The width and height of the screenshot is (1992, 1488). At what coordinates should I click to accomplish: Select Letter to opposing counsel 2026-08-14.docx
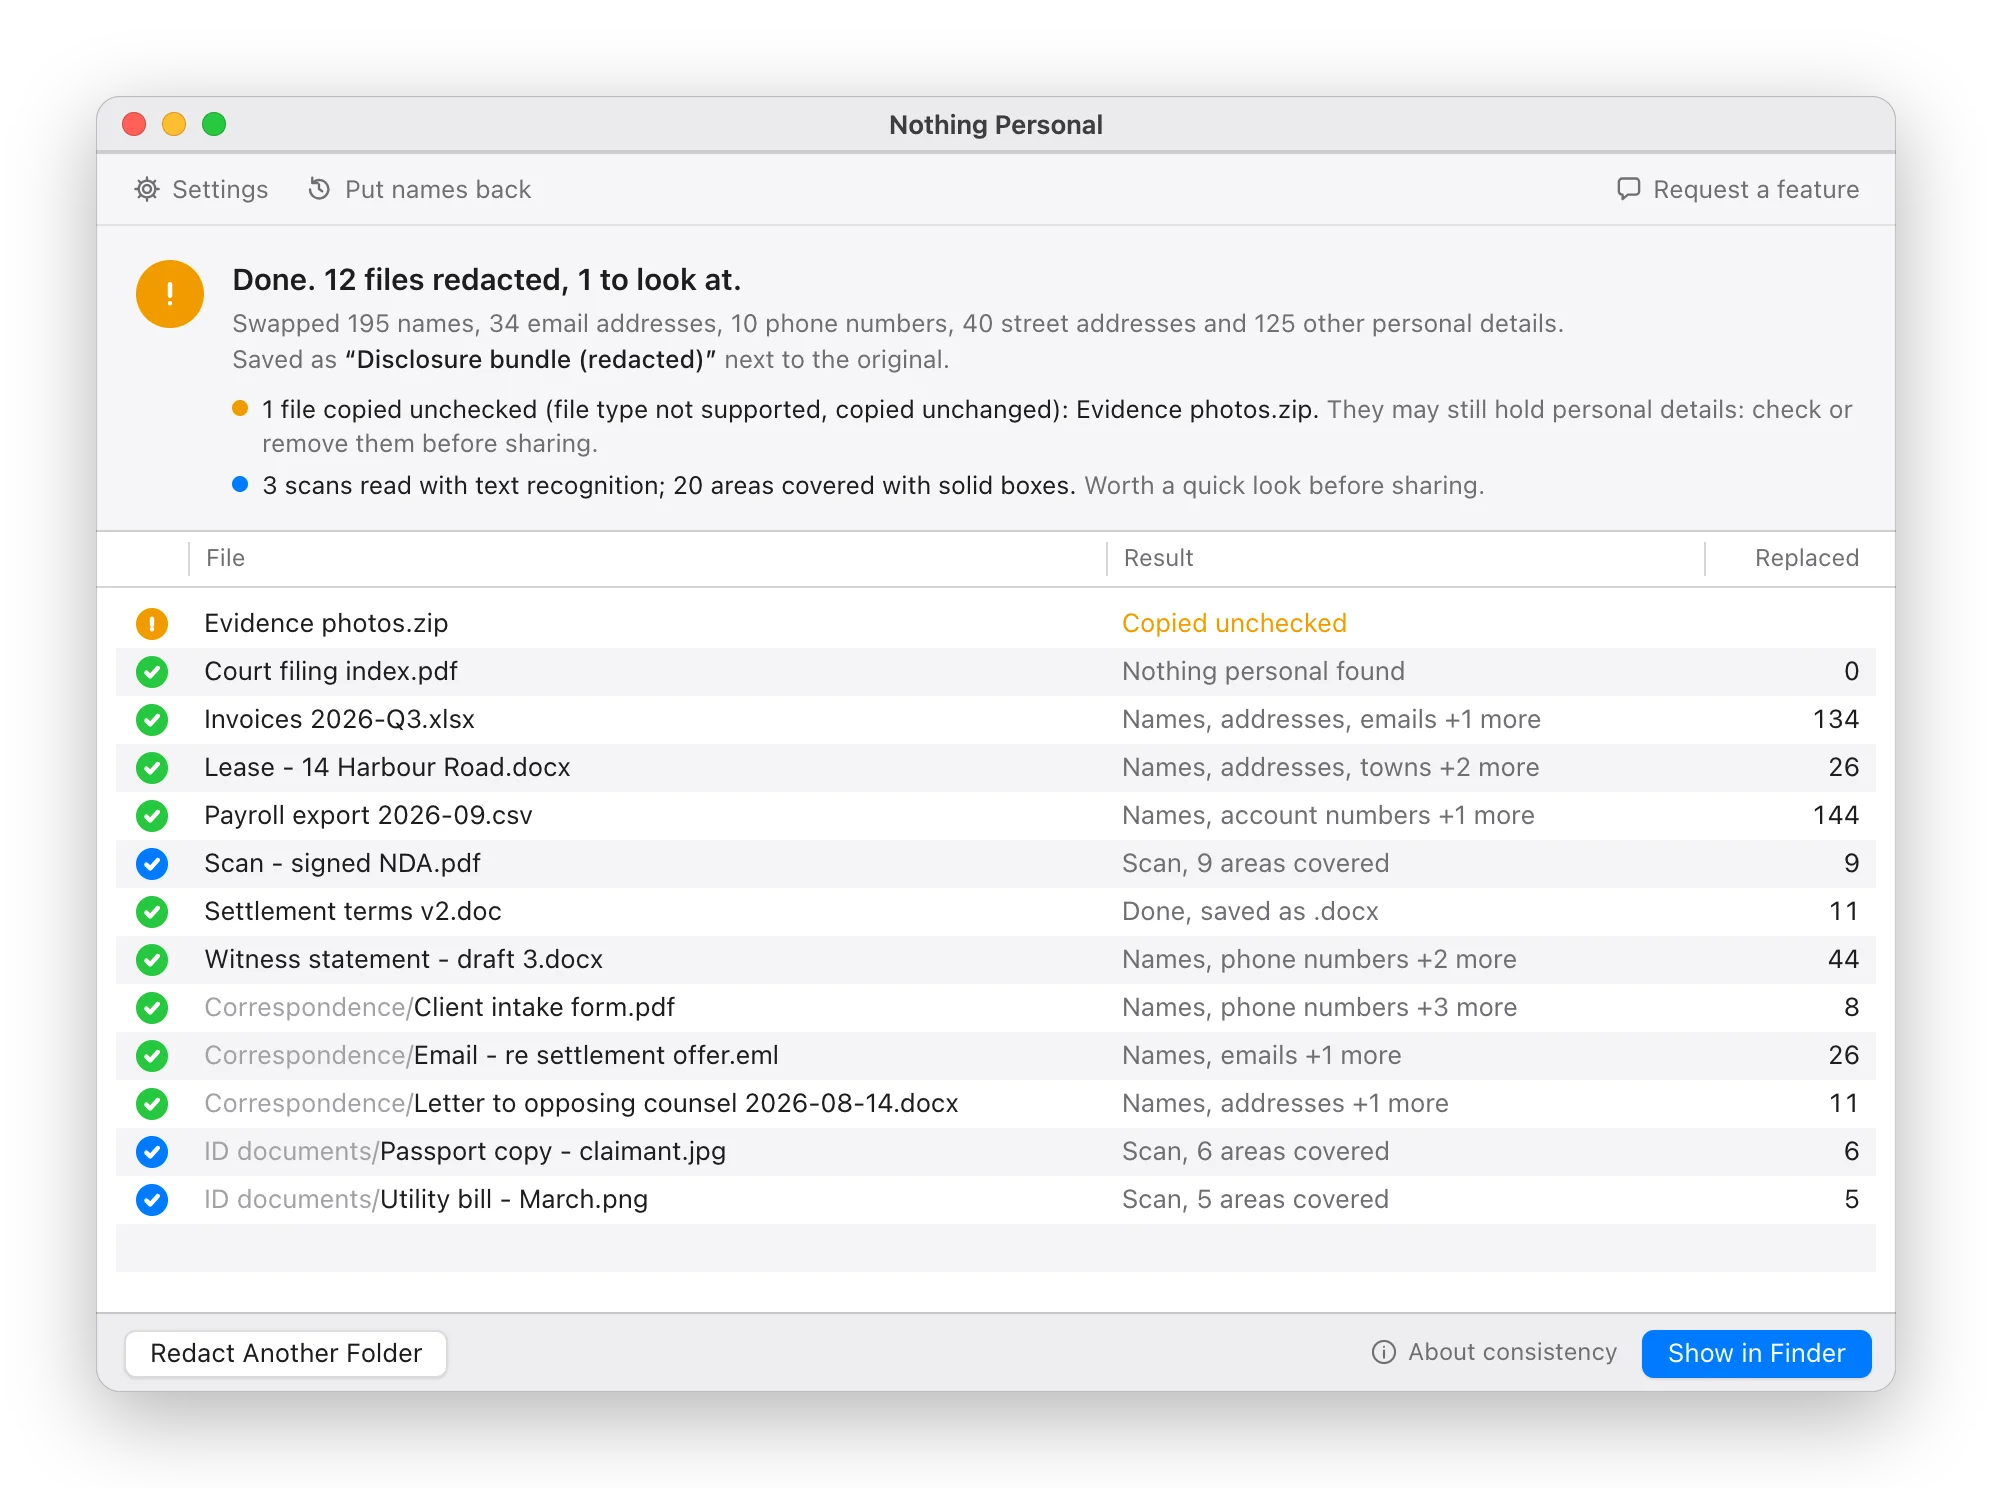tap(996, 1104)
